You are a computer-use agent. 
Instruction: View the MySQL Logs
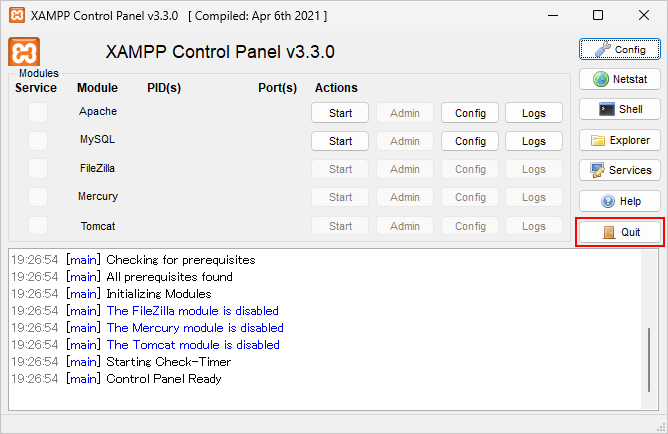pyautogui.click(x=534, y=141)
